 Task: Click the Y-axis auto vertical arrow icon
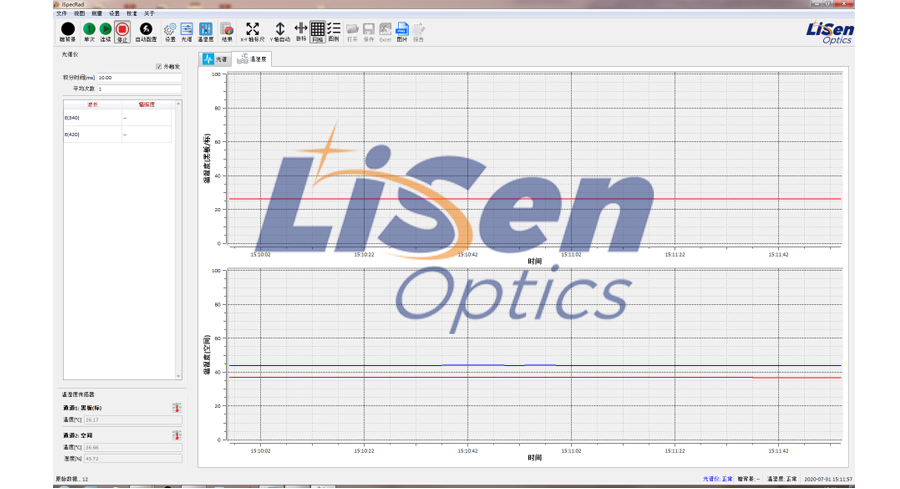click(280, 32)
